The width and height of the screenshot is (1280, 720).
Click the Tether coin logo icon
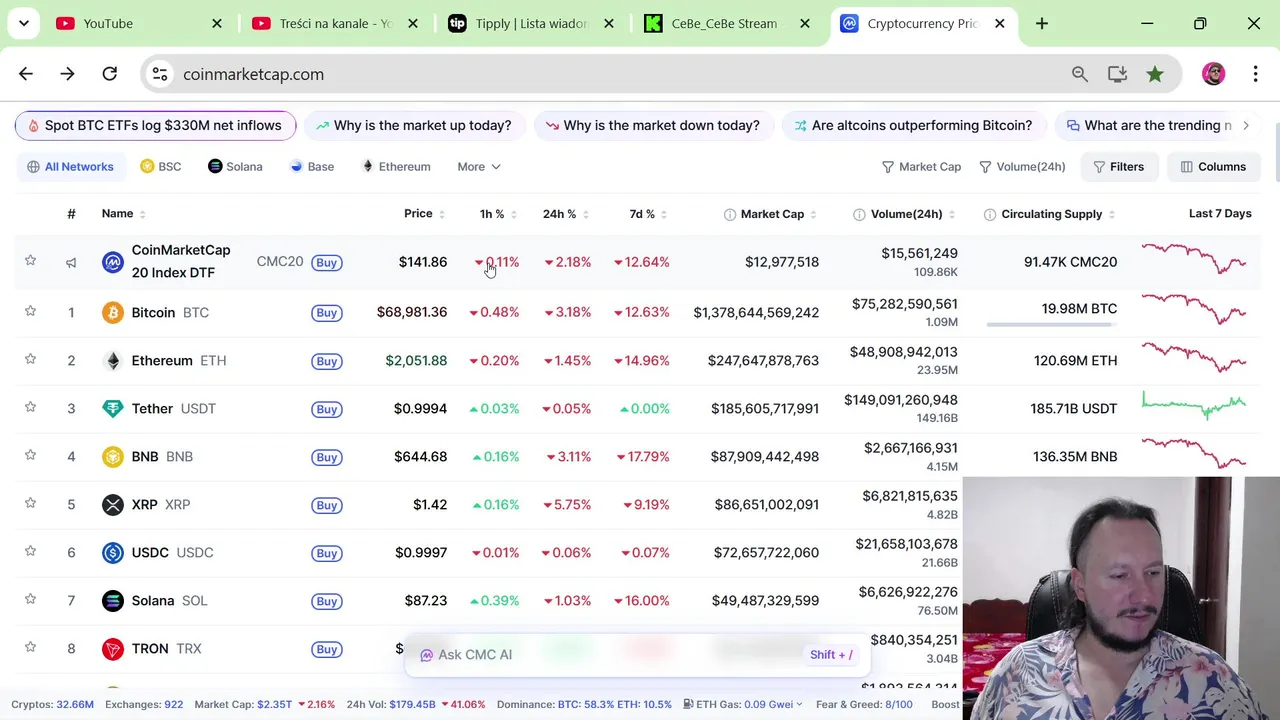113,409
